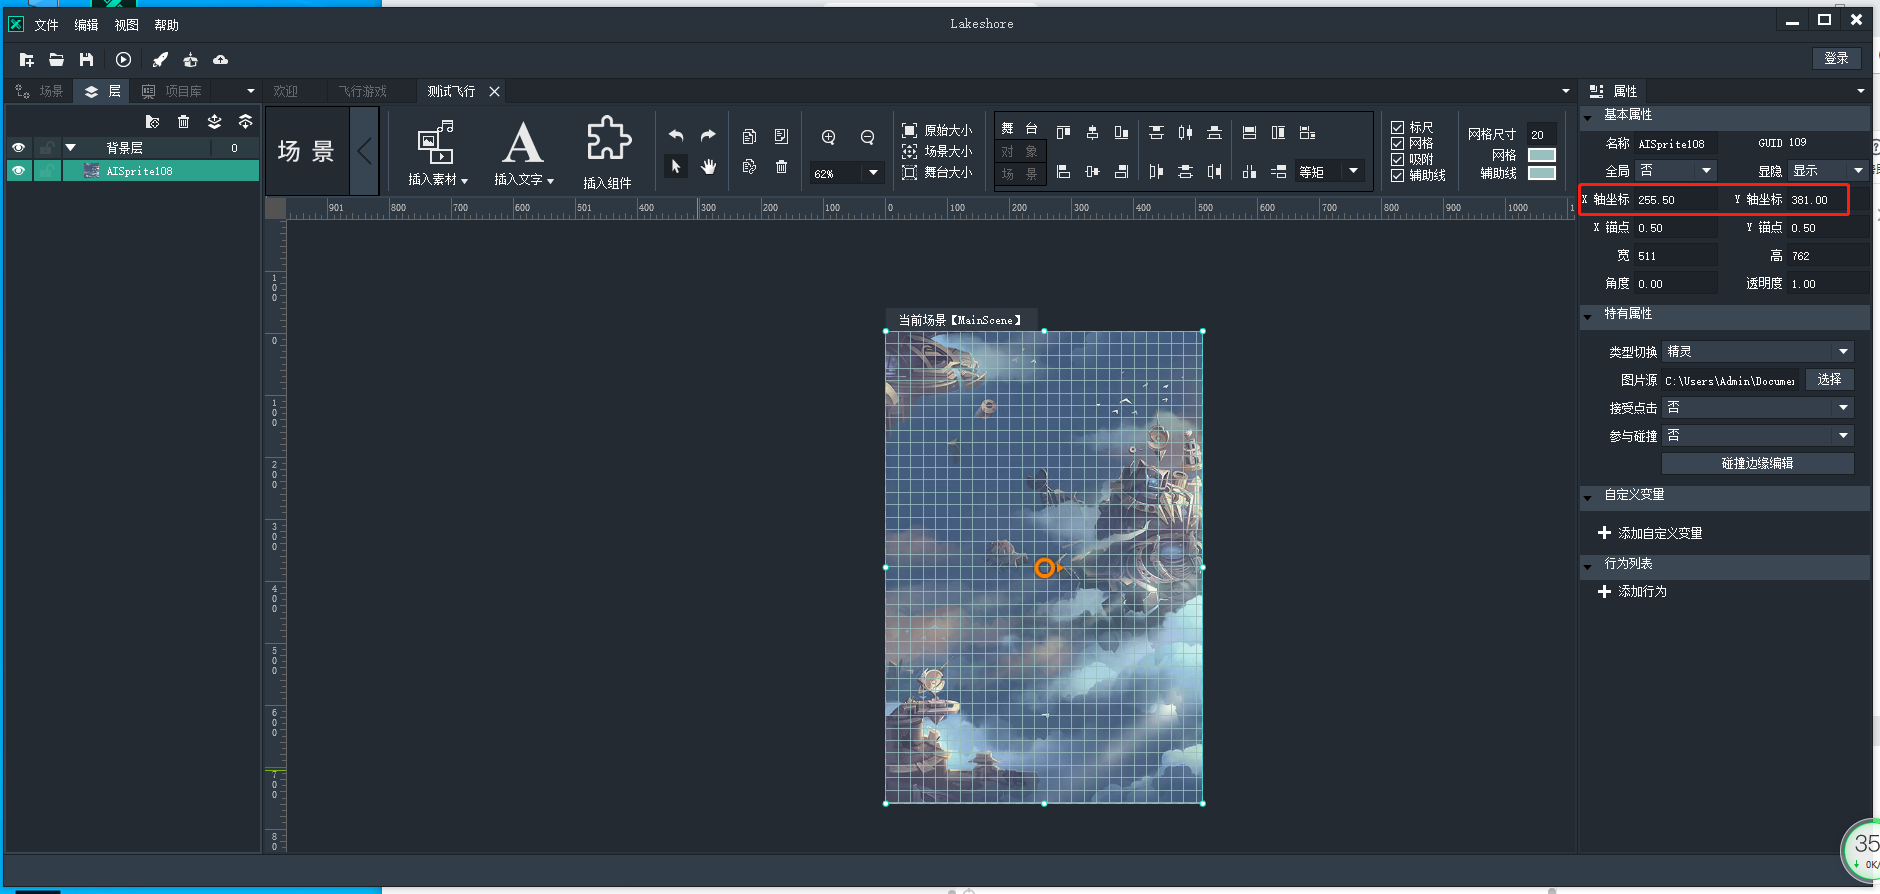
Task: Delete the object with the toolbar trash icon
Action: tap(781, 167)
